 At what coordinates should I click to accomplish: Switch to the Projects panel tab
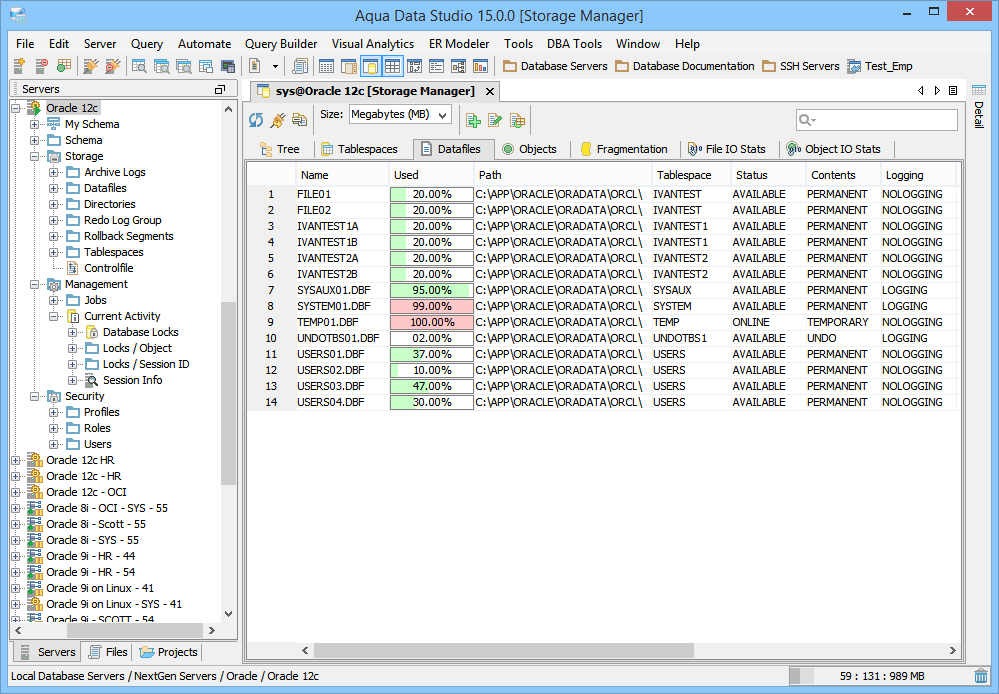[x=168, y=652]
